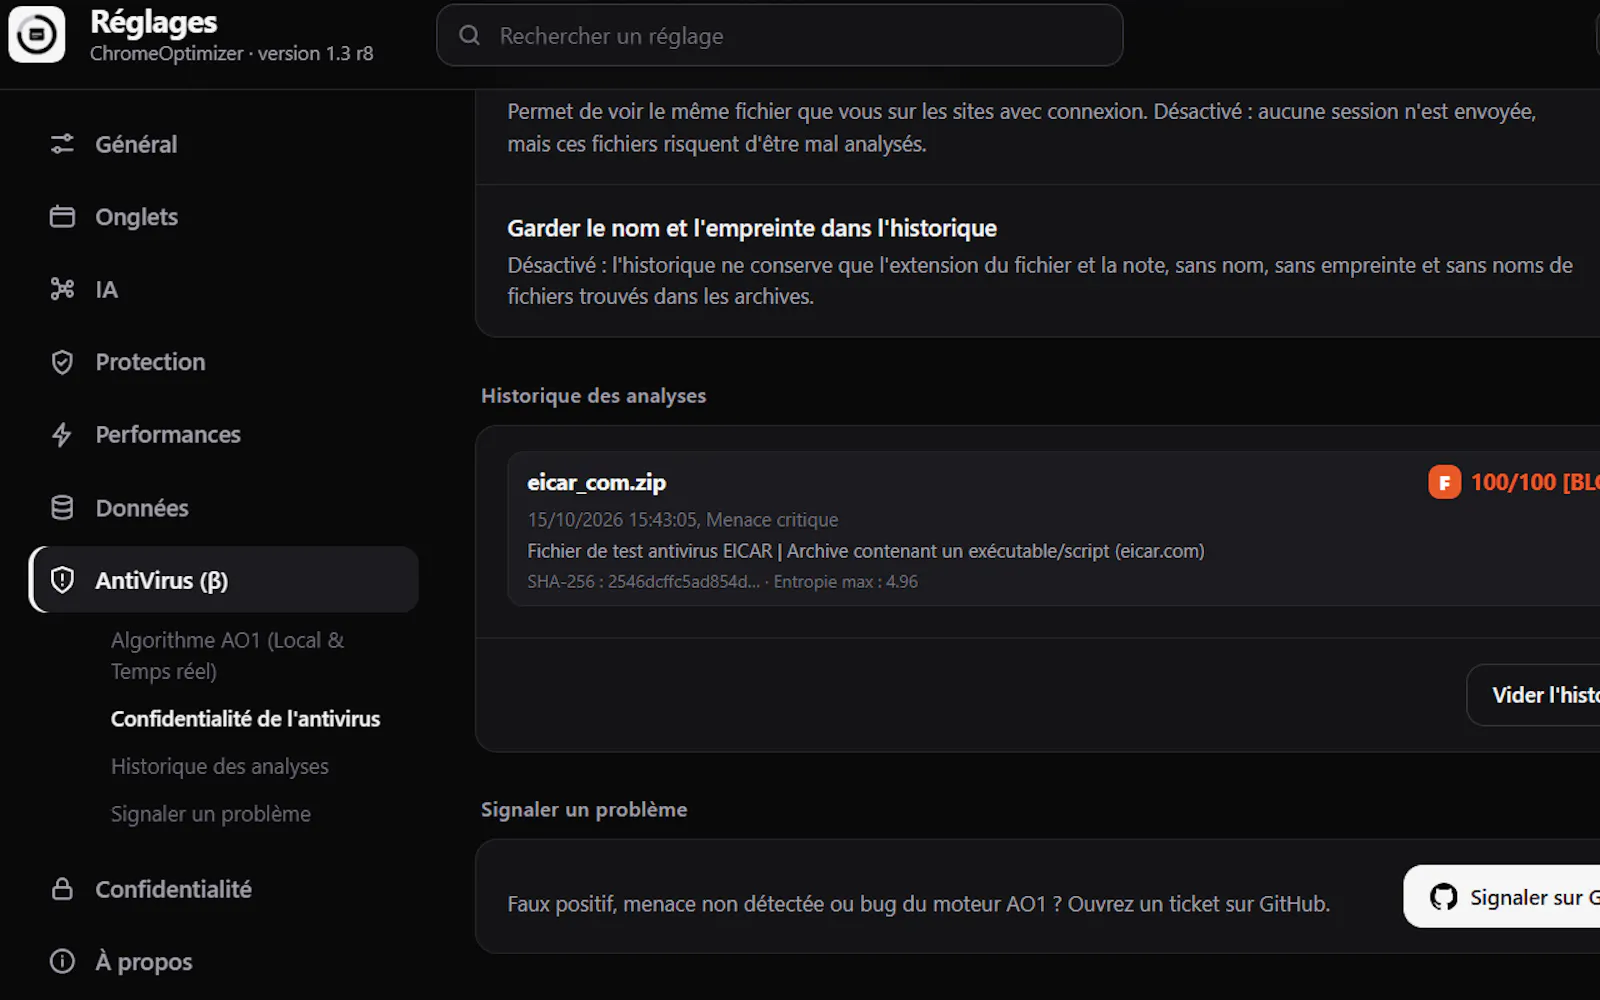Select Confidentialité de l'antivirus subsection
Image resolution: width=1600 pixels, height=1000 pixels.
click(245, 719)
